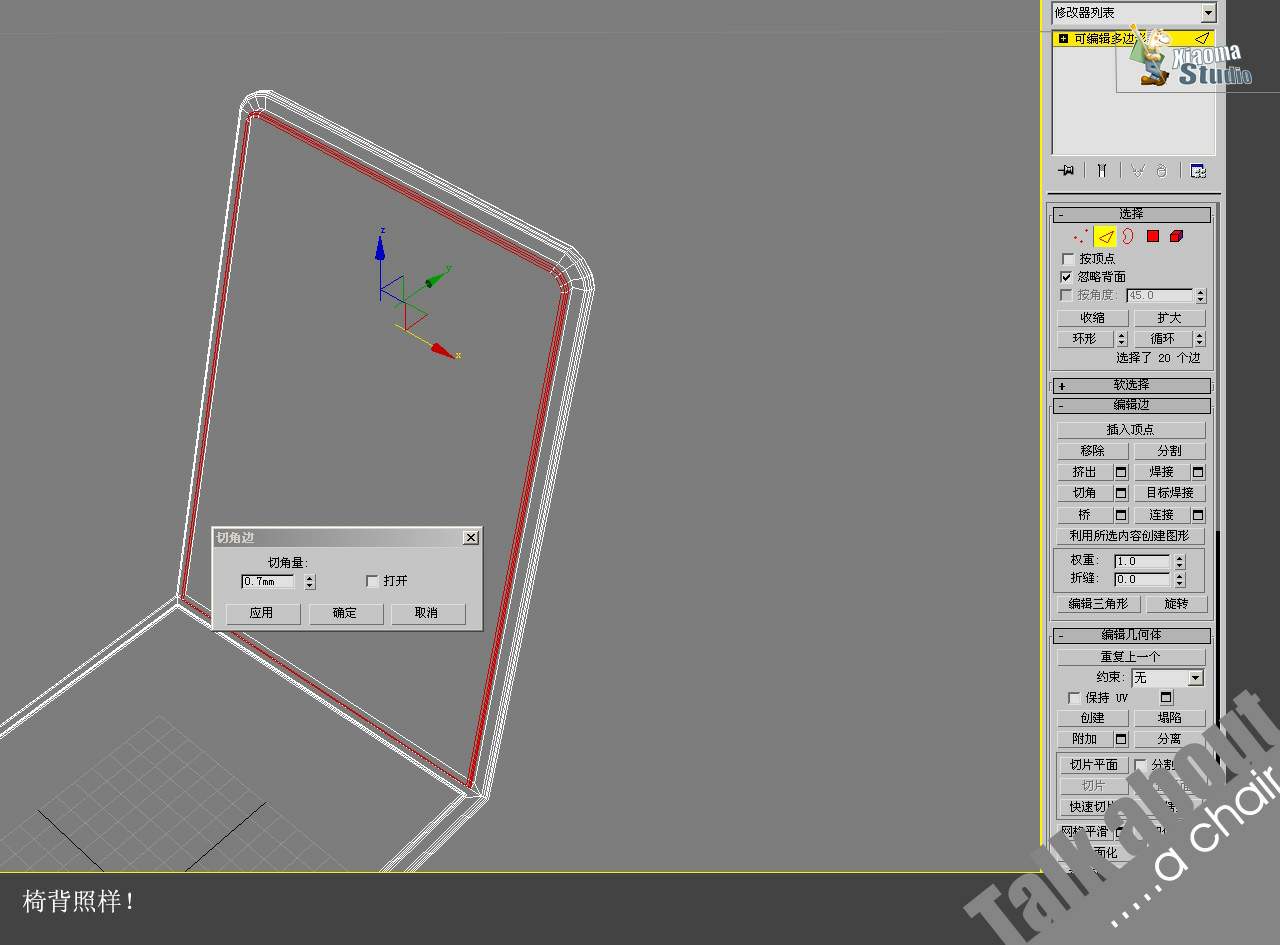1280x945 pixels.
Task: Click the 权重 value field
Action: pos(1141,562)
